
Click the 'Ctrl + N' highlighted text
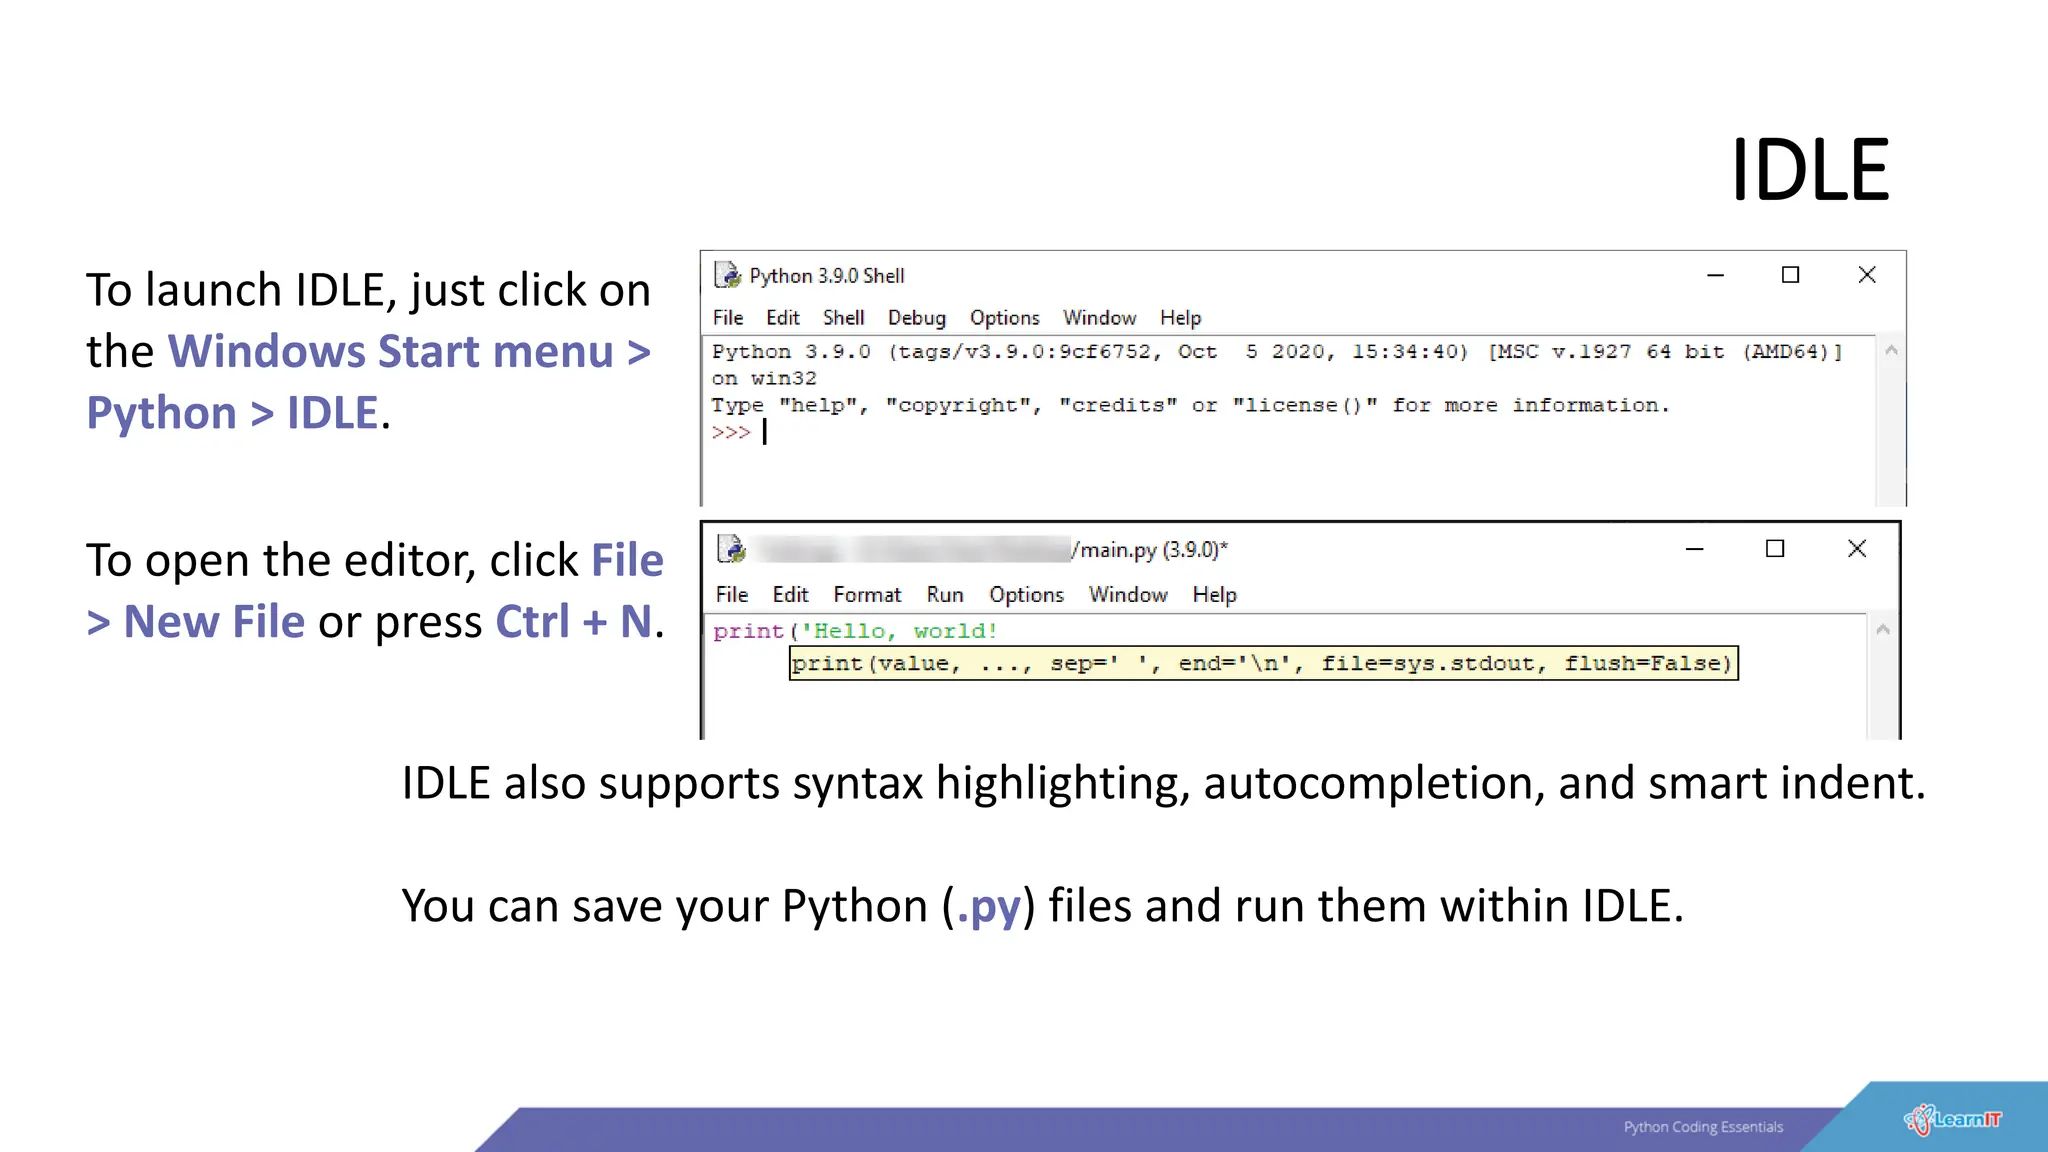point(574,622)
